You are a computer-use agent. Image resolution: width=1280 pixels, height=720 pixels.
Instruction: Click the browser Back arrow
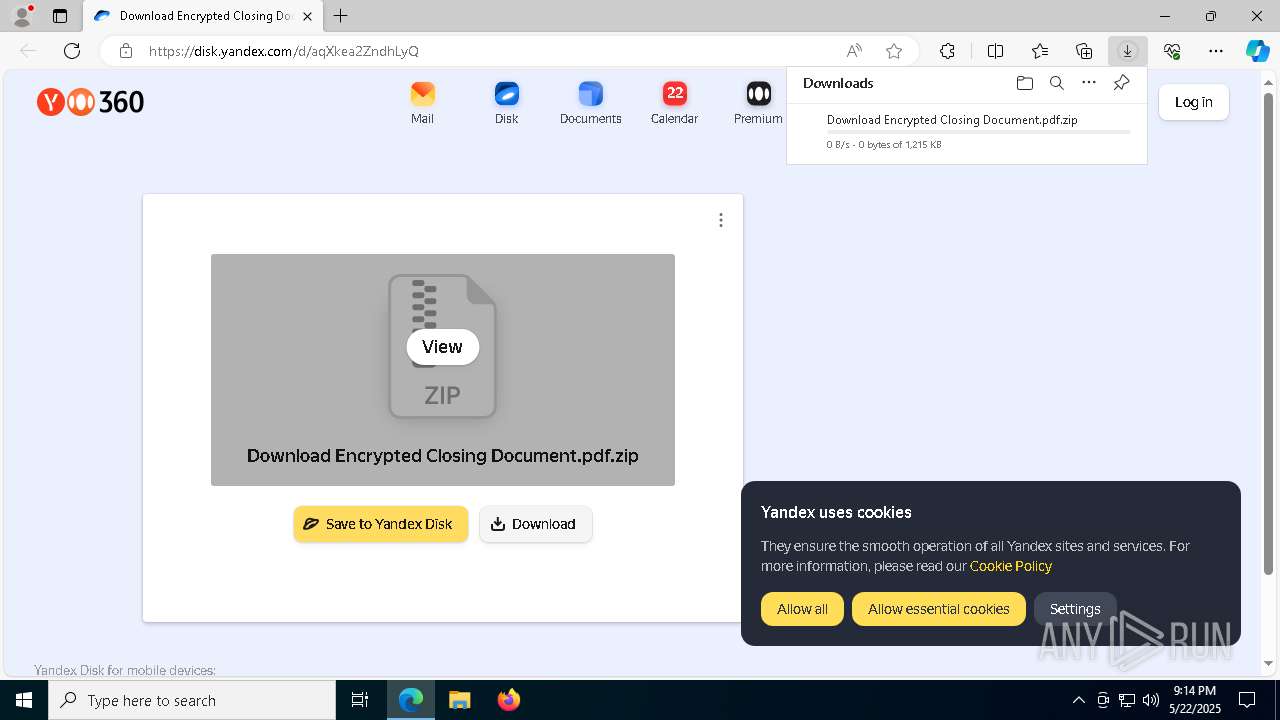point(28,51)
